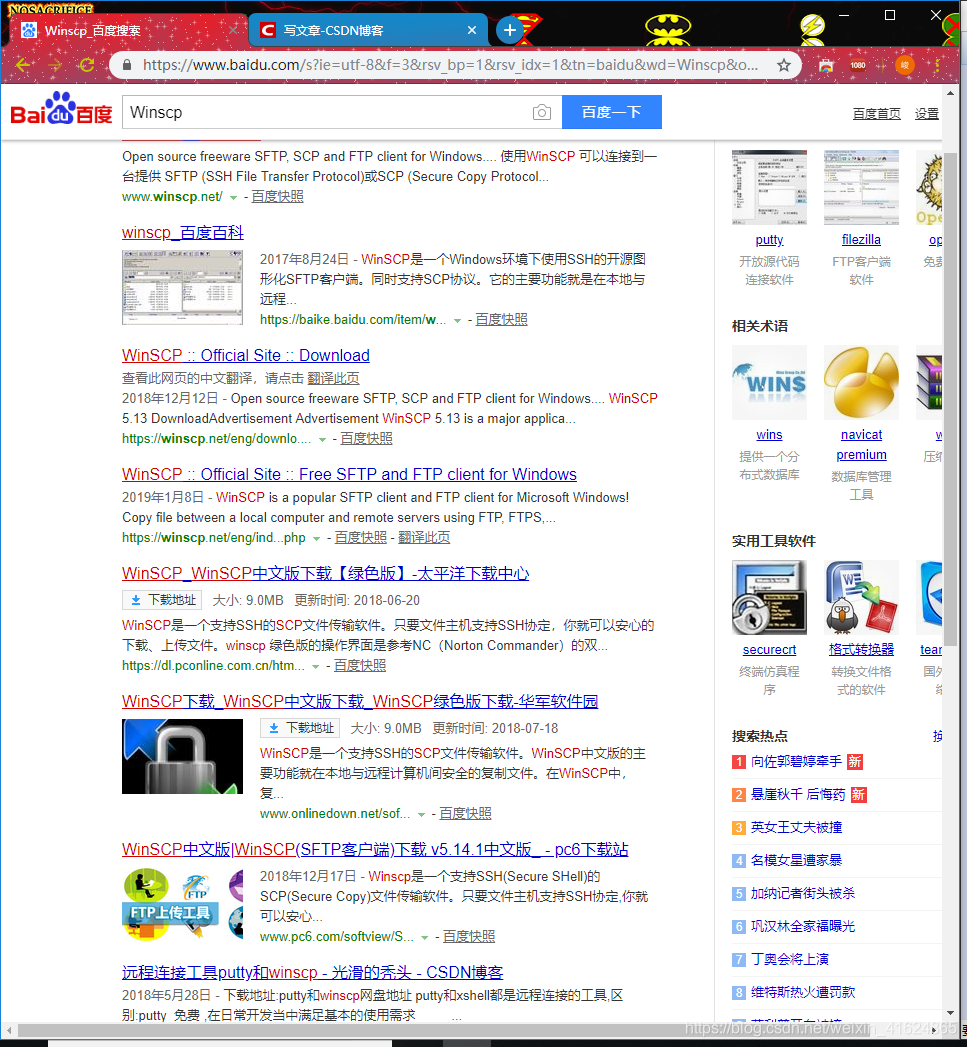Viewport: 967px width, 1047px height.
Task: Click the address bar URL
Action: tap(450, 65)
